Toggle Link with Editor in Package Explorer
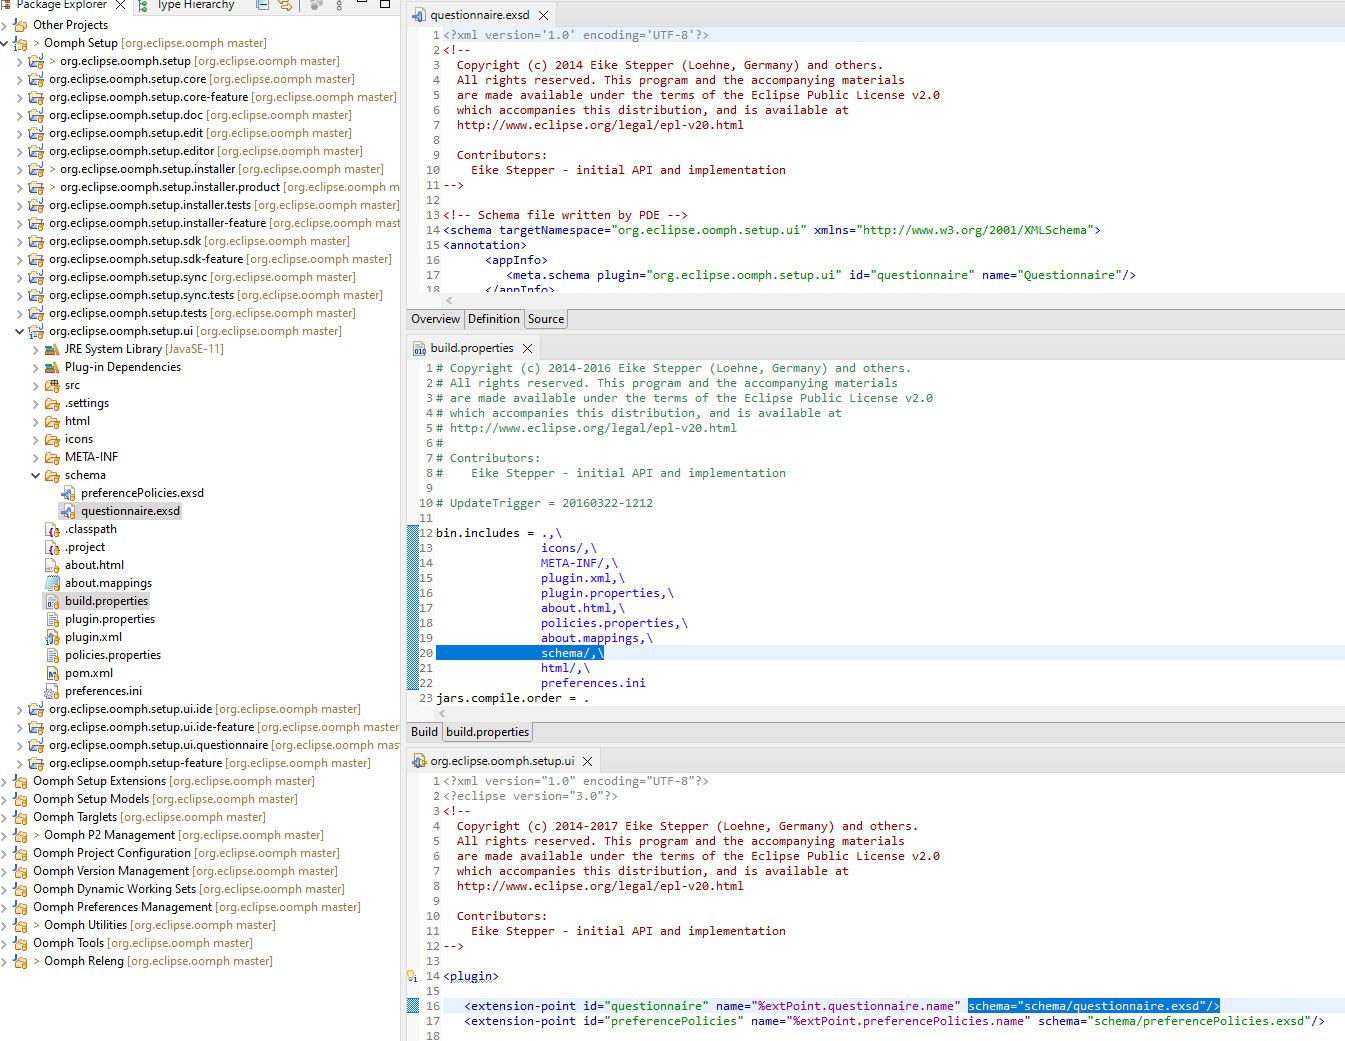The height and width of the screenshot is (1041, 1345). click(283, 5)
